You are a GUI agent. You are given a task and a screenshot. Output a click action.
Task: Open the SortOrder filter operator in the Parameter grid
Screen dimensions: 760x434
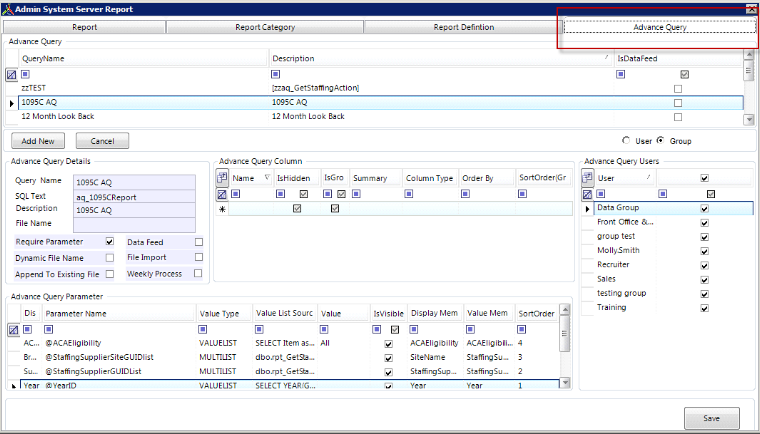522,330
